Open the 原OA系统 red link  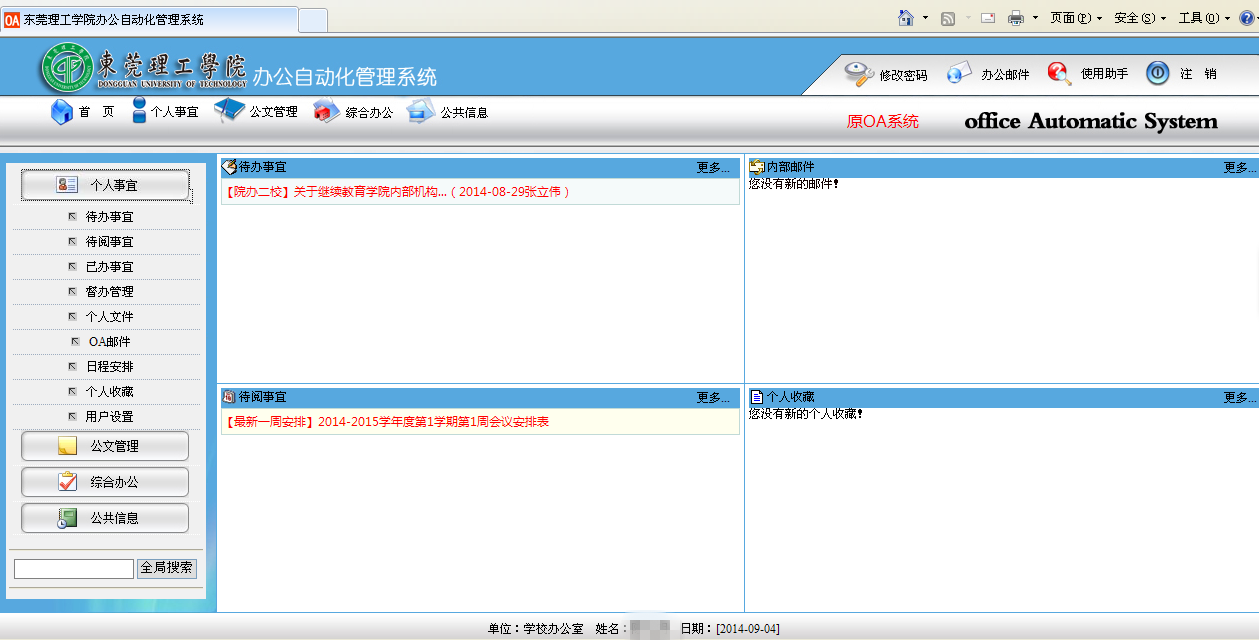[882, 122]
